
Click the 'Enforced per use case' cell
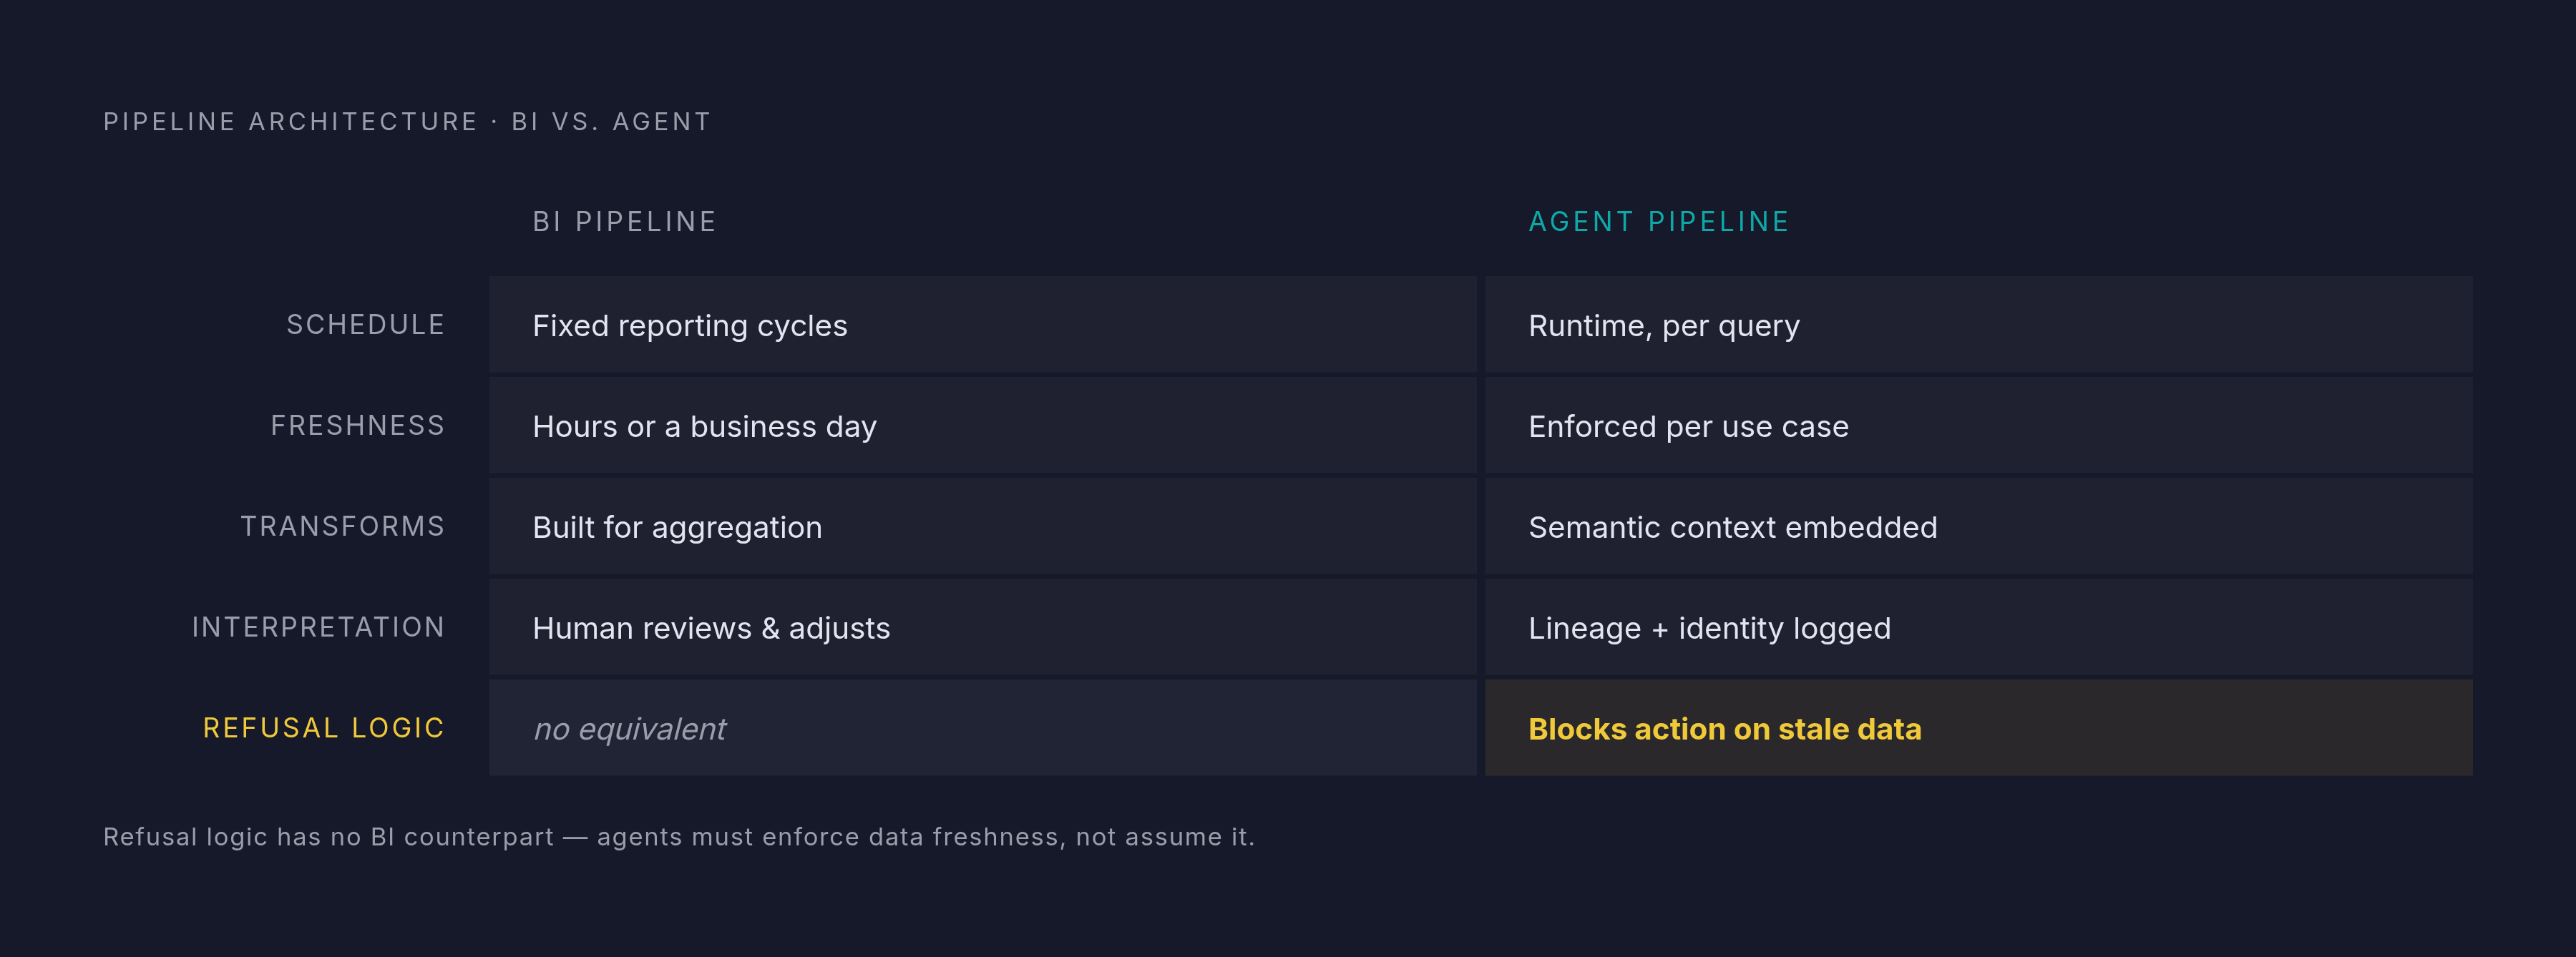tap(1979, 426)
